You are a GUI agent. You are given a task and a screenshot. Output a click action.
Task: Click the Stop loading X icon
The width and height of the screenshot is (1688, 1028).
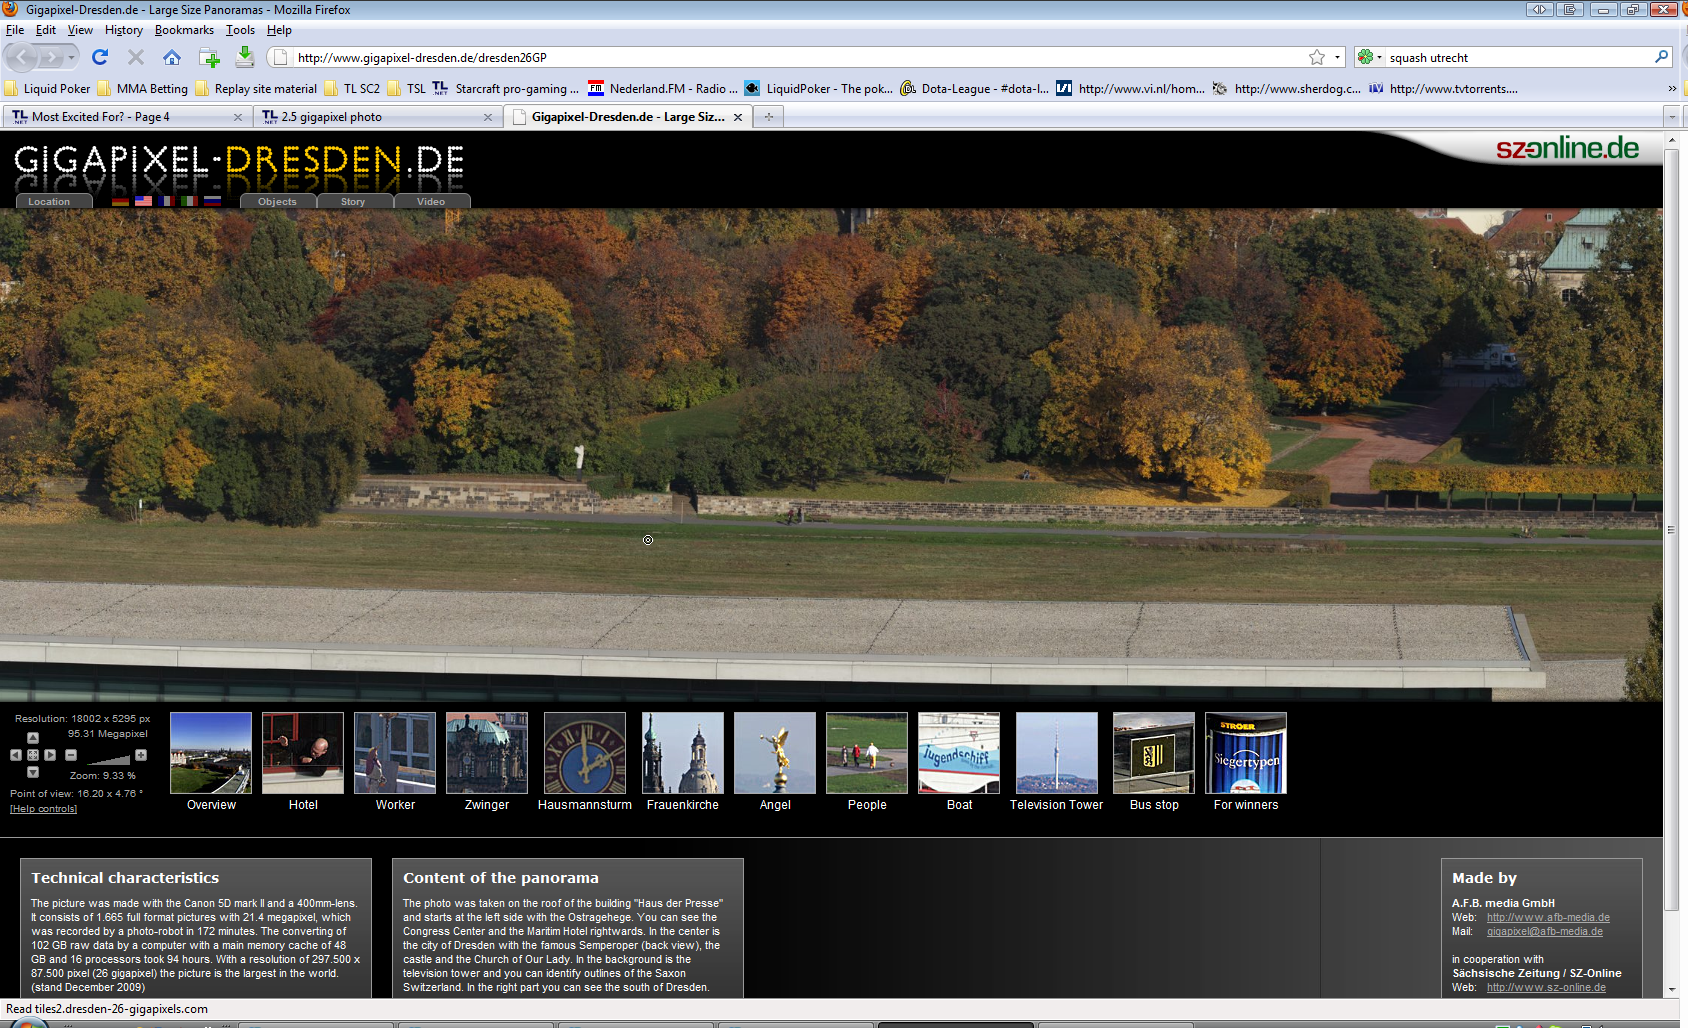(136, 57)
